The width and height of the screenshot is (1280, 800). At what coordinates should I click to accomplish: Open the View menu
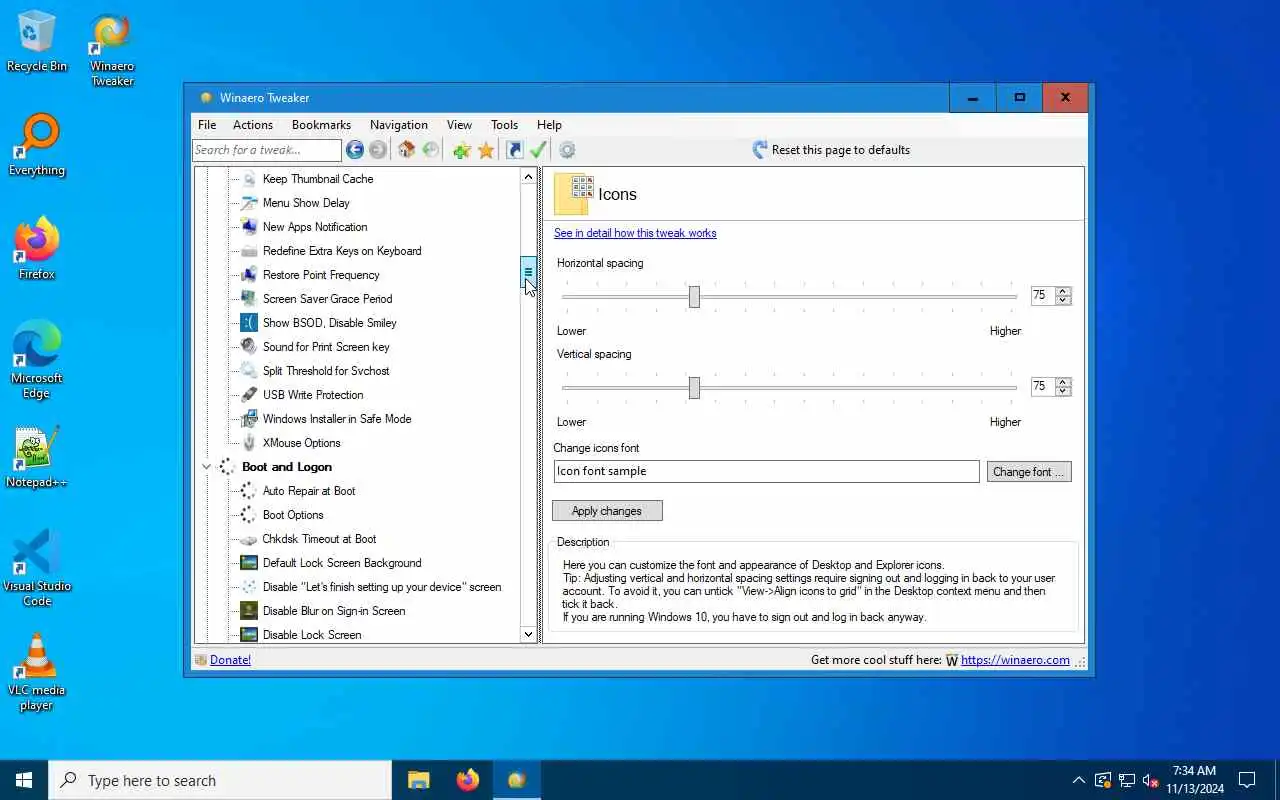pyautogui.click(x=459, y=125)
